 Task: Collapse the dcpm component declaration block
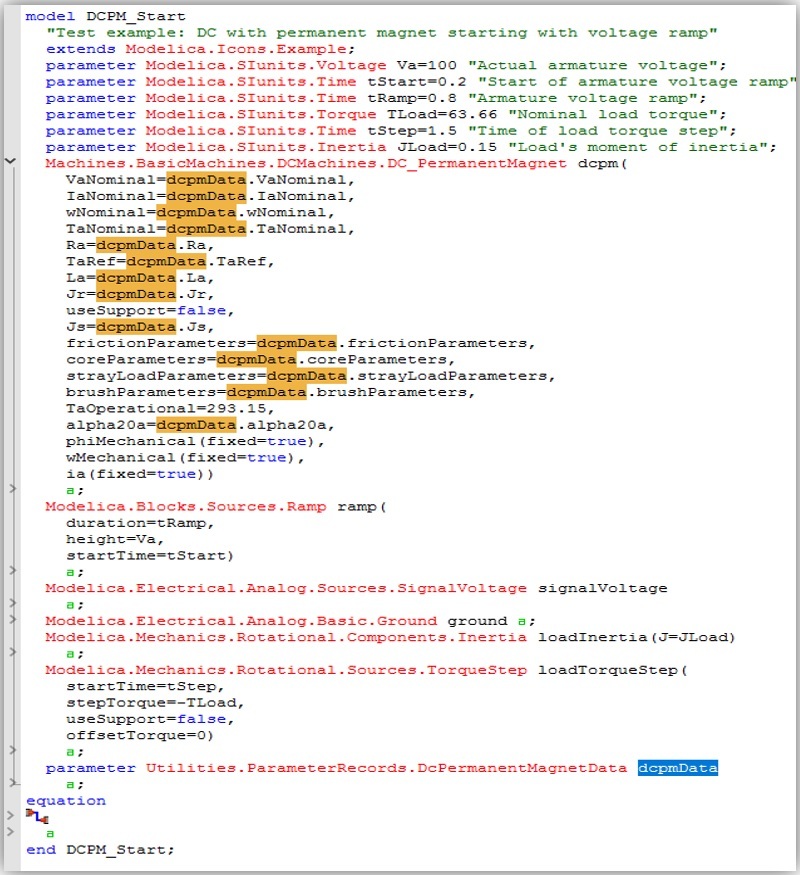tap(10, 161)
